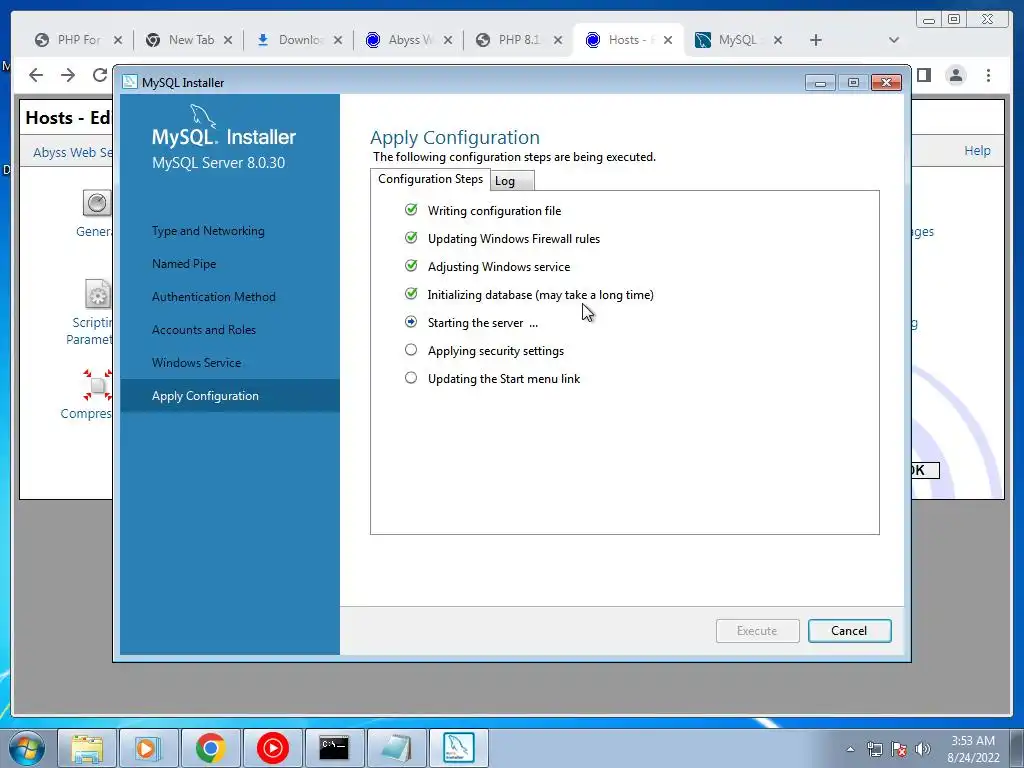Click the Help link in Abyss console
The image size is (1024, 768).
[978, 151]
